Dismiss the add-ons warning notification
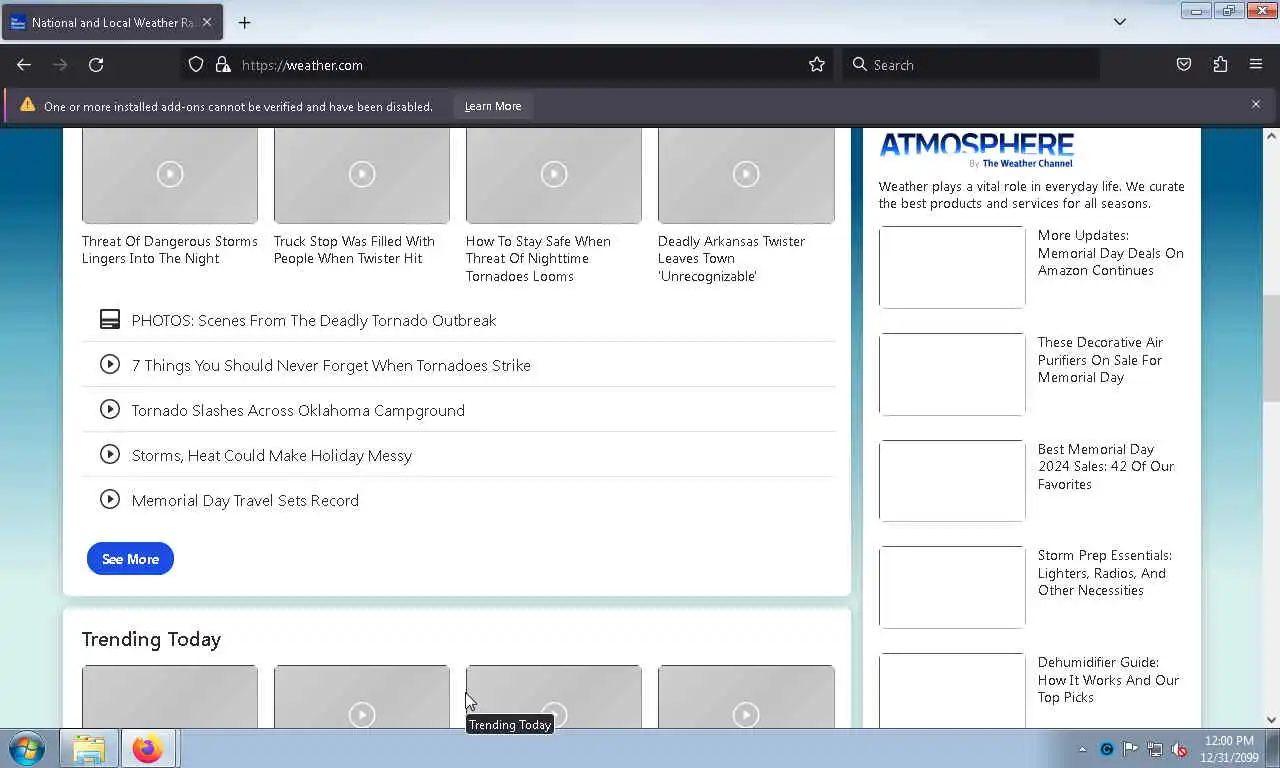Screen dimensions: 1280x768 pos(1256,105)
